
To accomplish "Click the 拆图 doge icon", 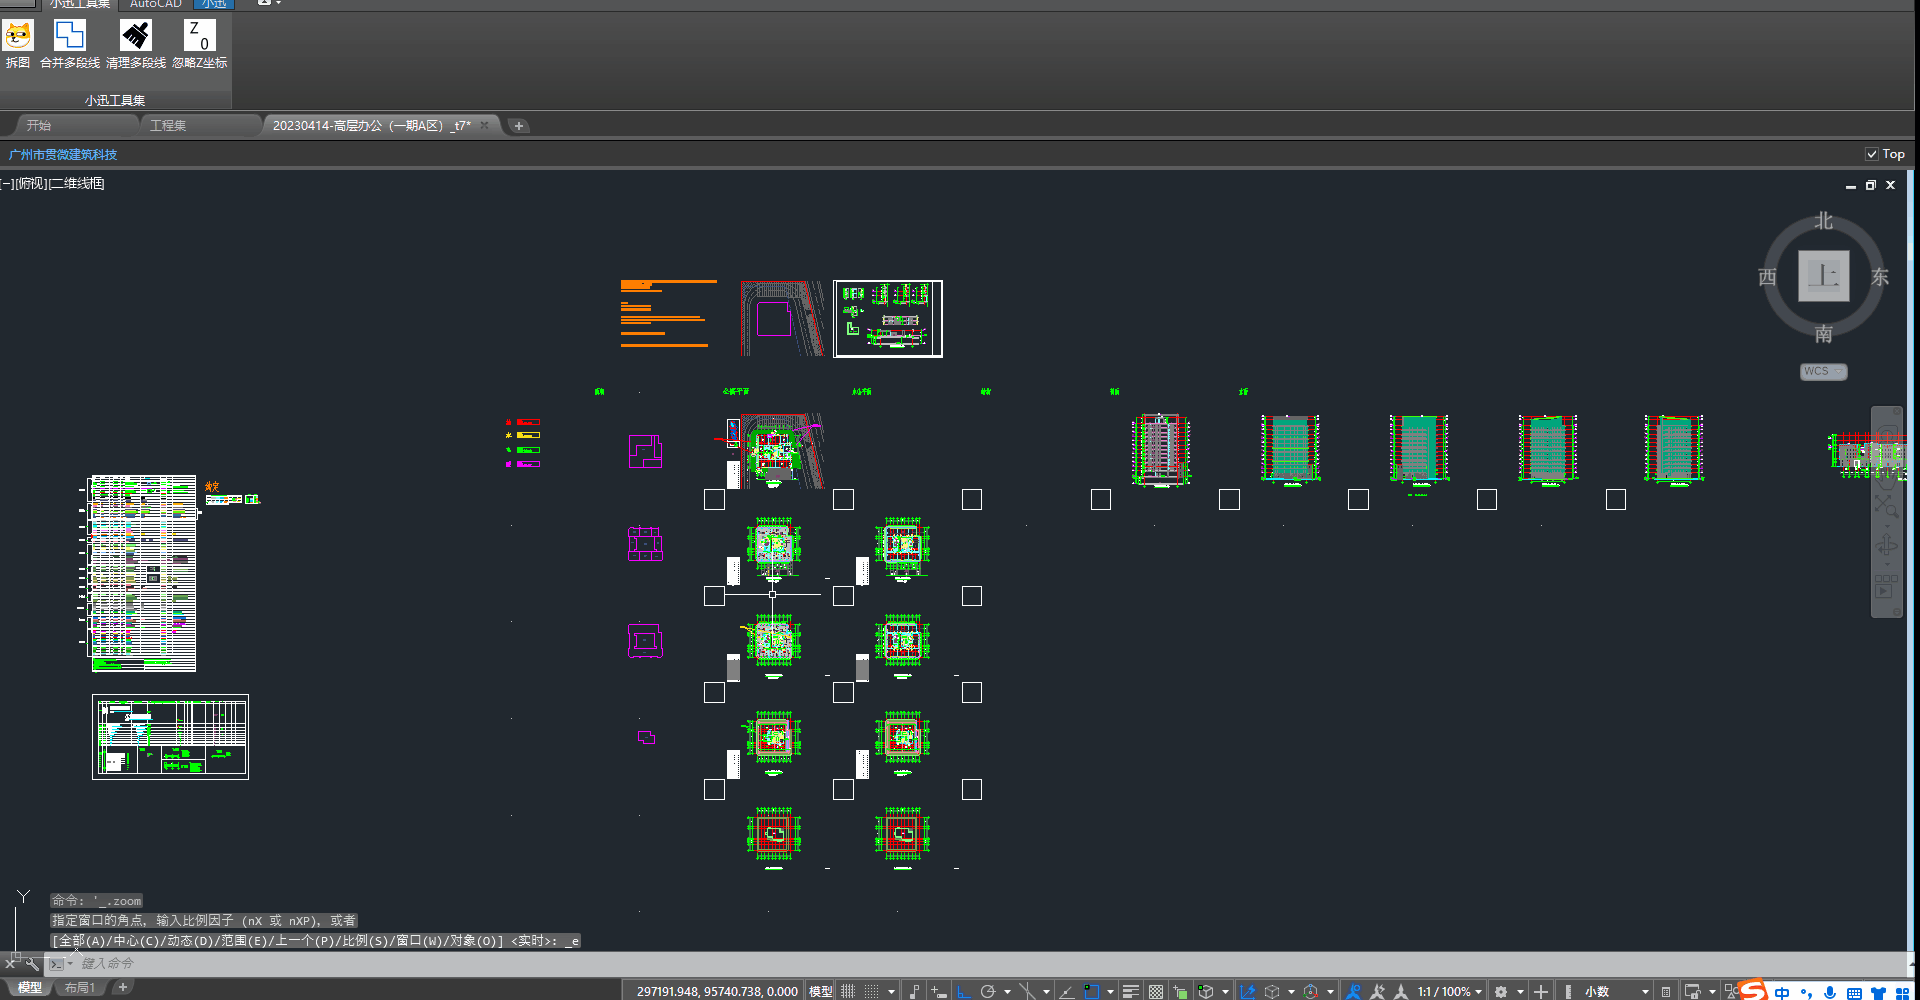I will (18, 37).
